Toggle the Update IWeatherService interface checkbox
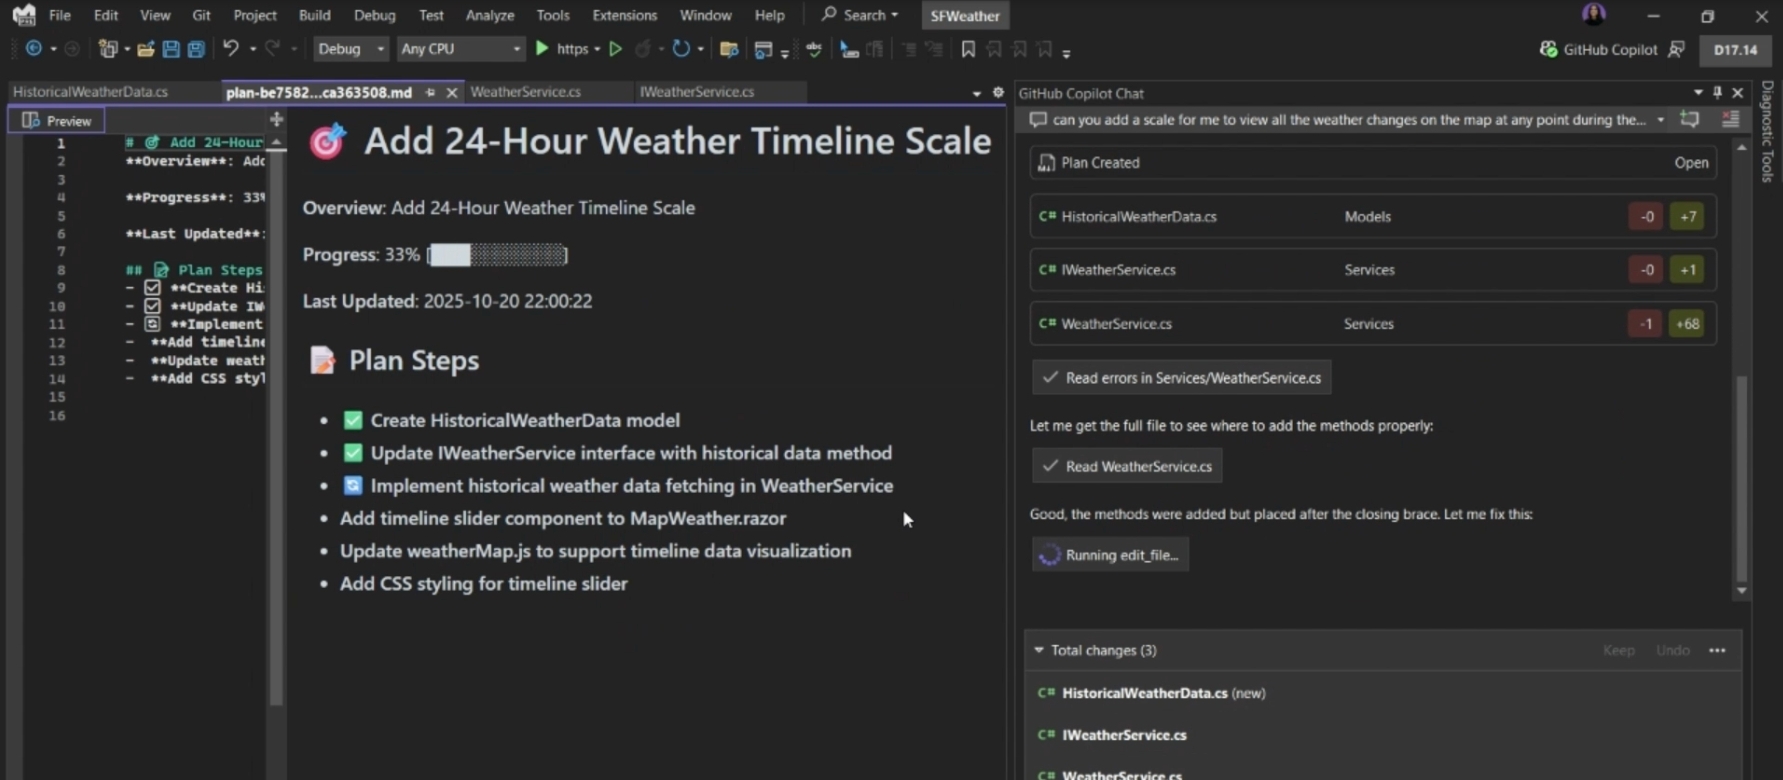Viewport: 1783px width, 780px height. (353, 453)
